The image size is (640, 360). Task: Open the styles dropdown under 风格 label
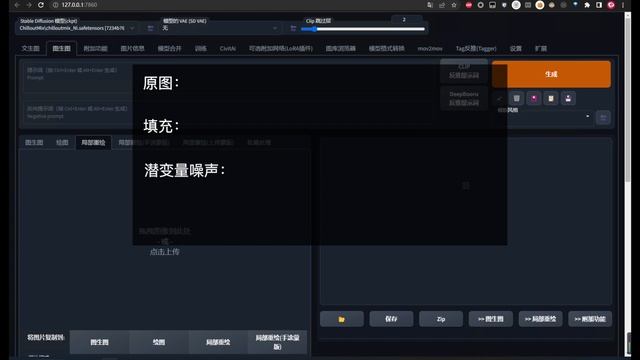(x=544, y=117)
